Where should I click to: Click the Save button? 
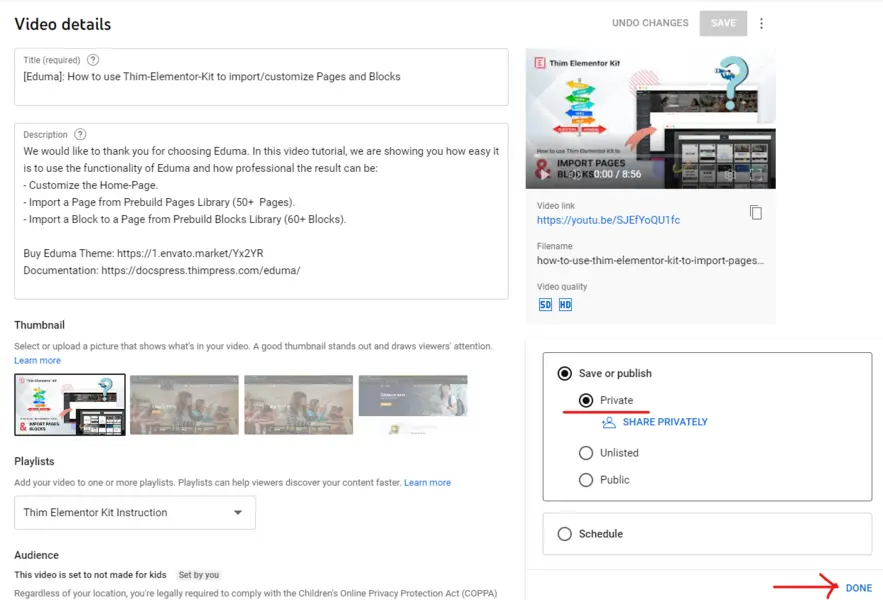tap(723, 23)
